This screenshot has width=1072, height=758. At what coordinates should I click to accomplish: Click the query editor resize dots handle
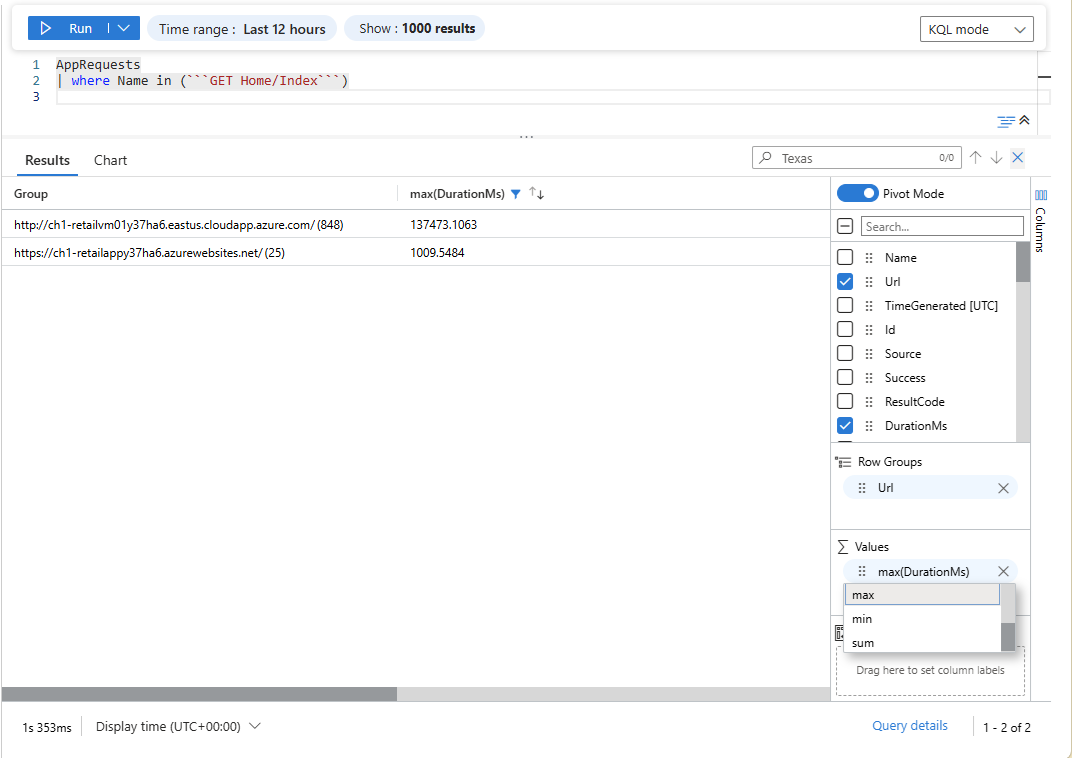(526, 137)
